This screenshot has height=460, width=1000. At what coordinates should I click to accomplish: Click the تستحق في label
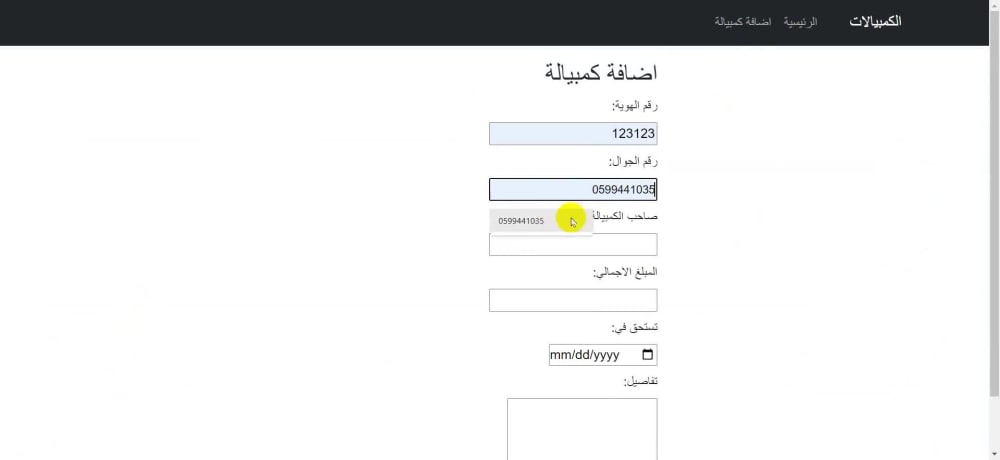[x=635, y=327]
